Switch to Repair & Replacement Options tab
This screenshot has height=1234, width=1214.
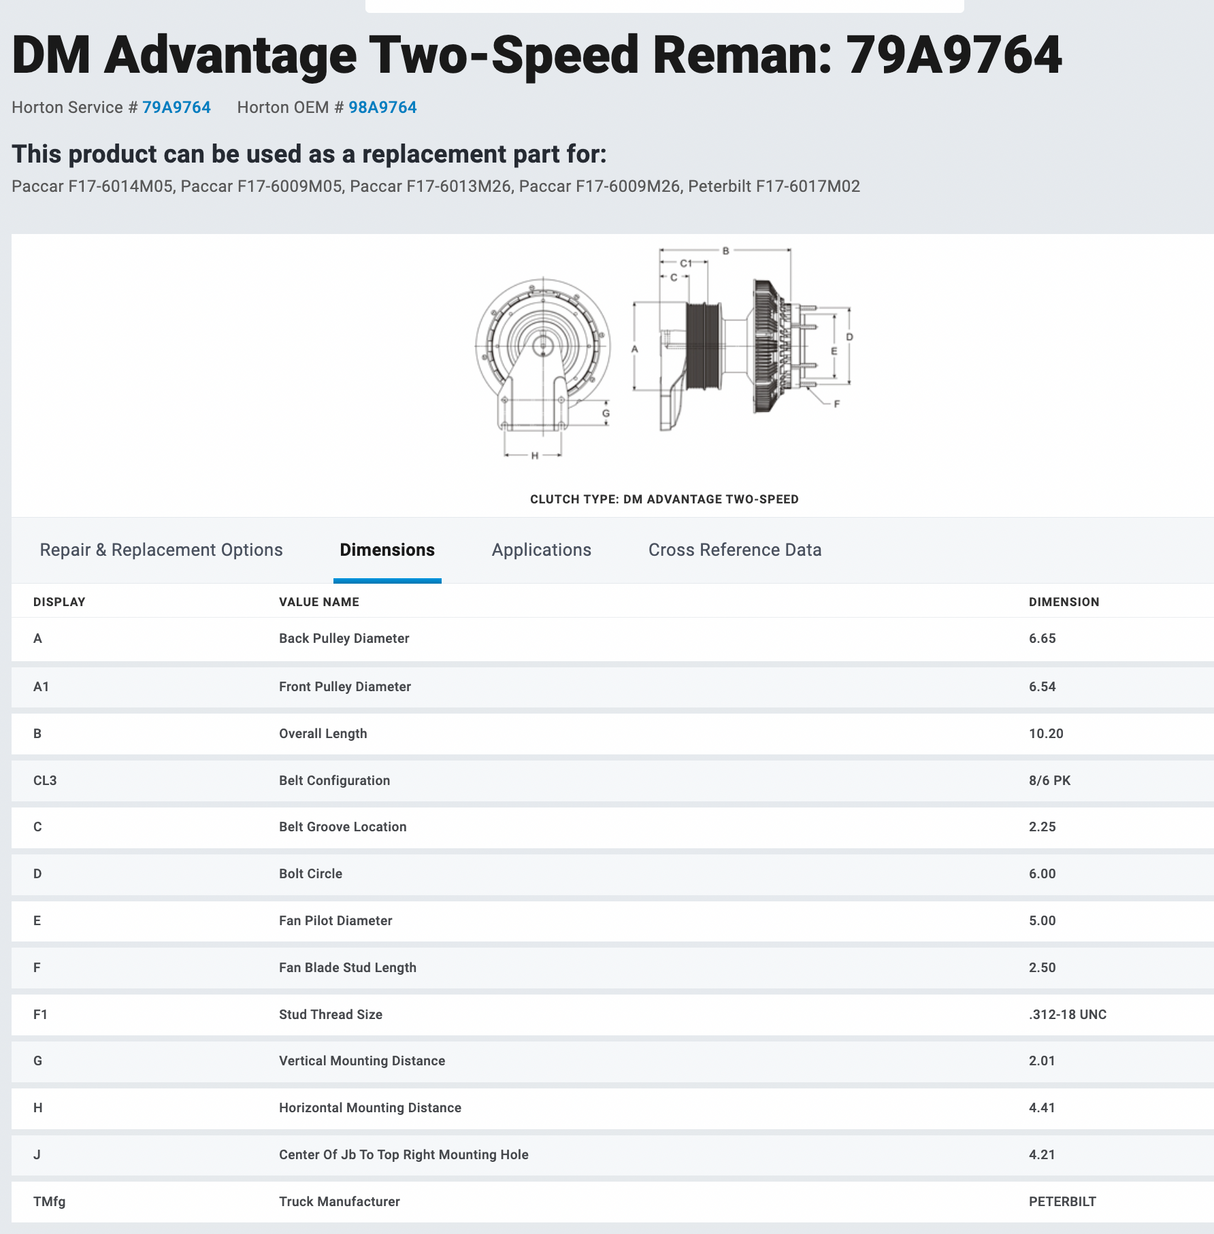pyautogui.click(x=161, y=550)
